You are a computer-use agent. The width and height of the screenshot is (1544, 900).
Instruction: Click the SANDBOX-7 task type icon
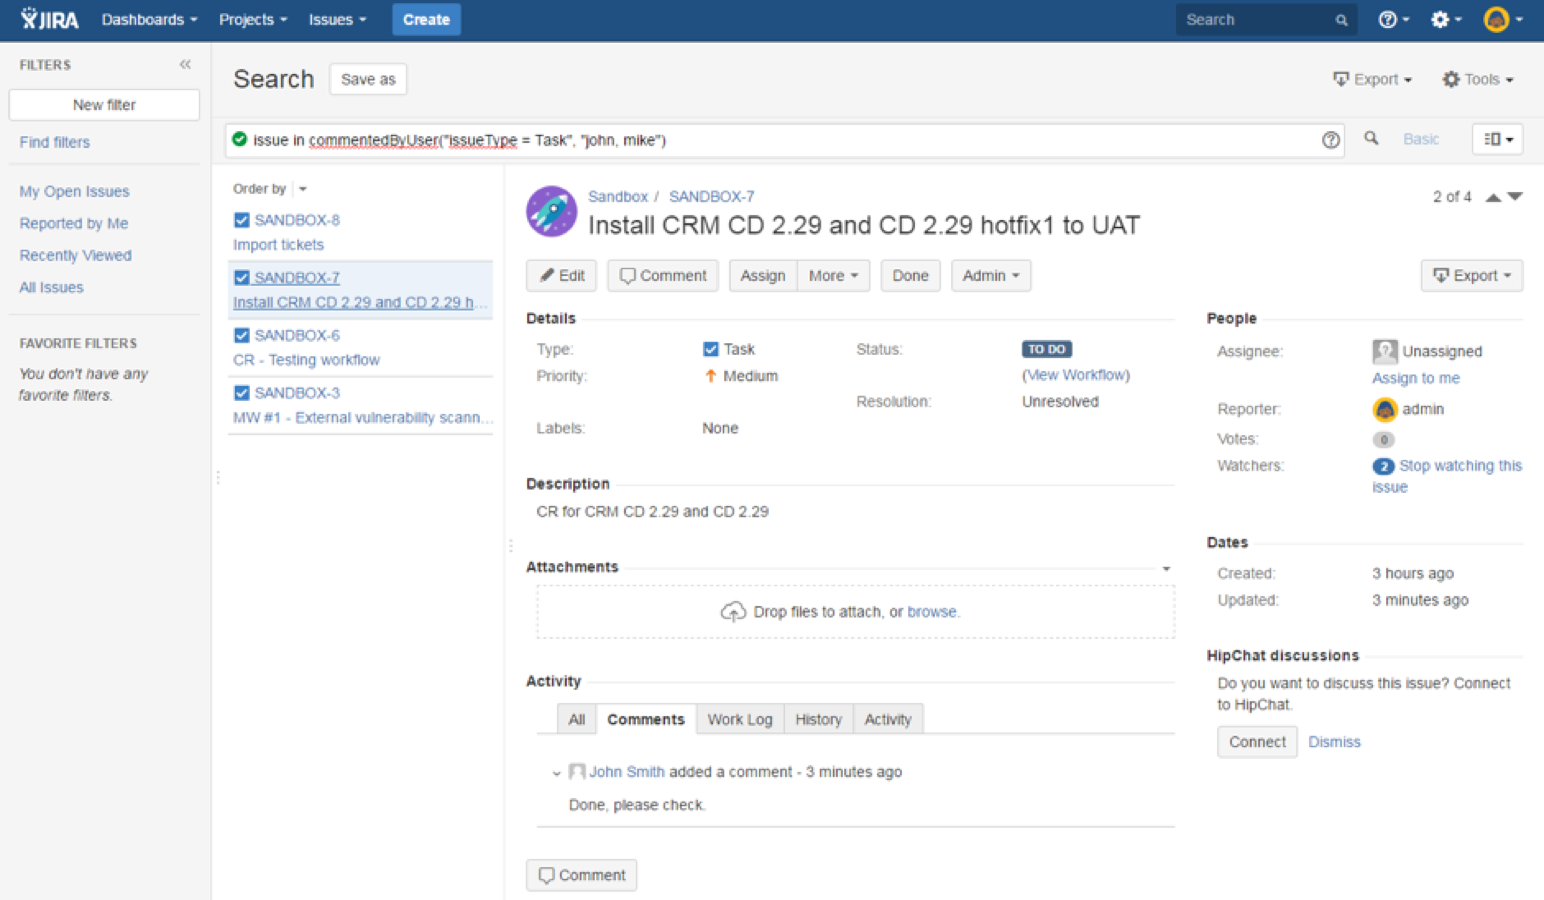pyautogui.click(x=241, y=278)
